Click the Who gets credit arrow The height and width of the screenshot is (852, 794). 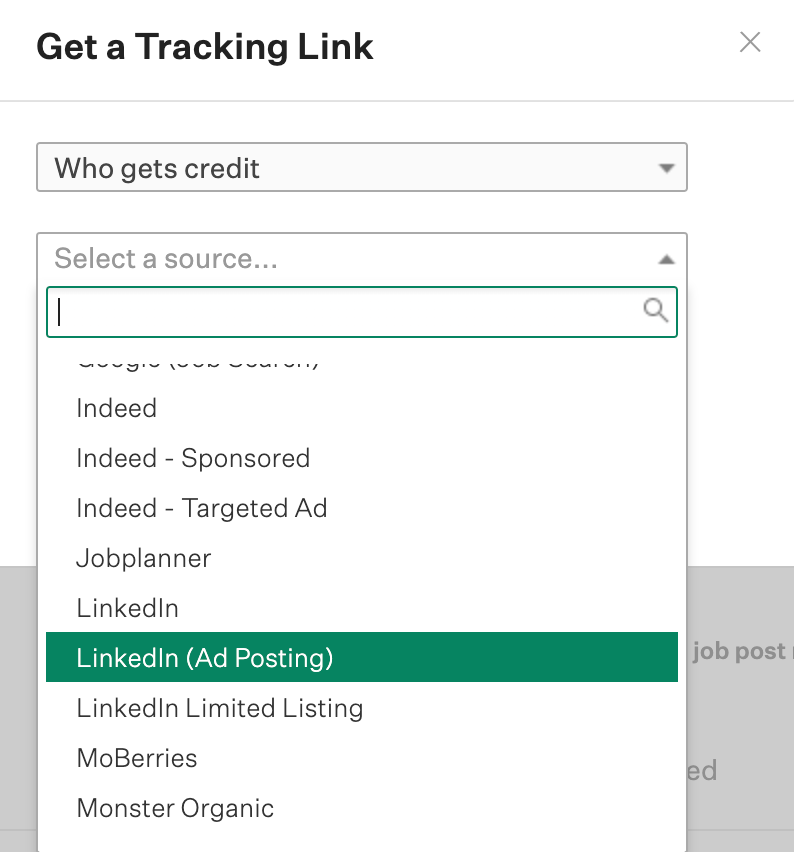pos(666,168)
